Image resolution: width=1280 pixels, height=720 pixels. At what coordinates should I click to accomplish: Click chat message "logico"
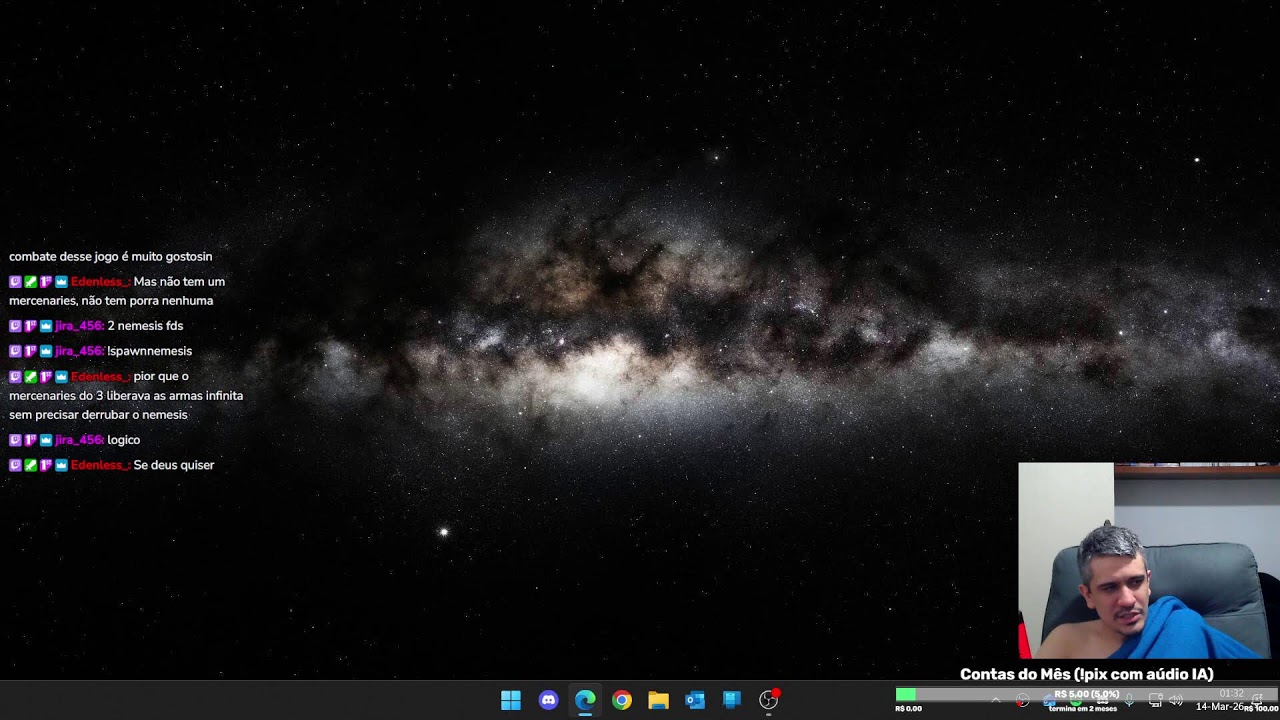pyautogui.click(x=123, y=440)
